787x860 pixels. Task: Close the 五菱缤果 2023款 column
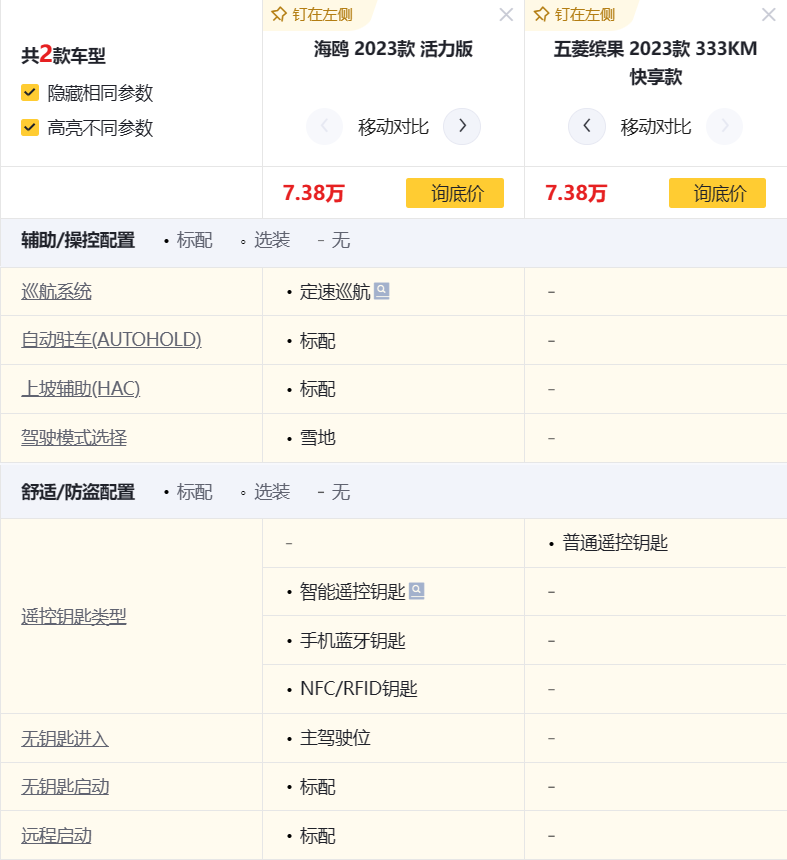[x=768, y=15]
